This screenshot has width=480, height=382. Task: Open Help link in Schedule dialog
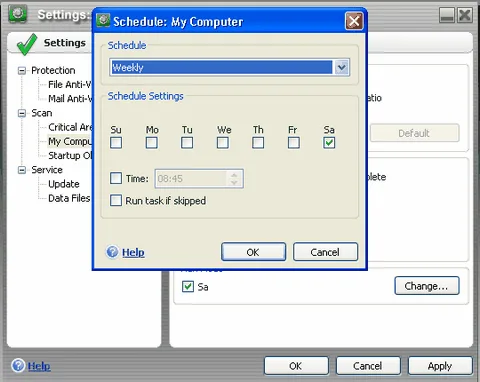click(133, 252)
